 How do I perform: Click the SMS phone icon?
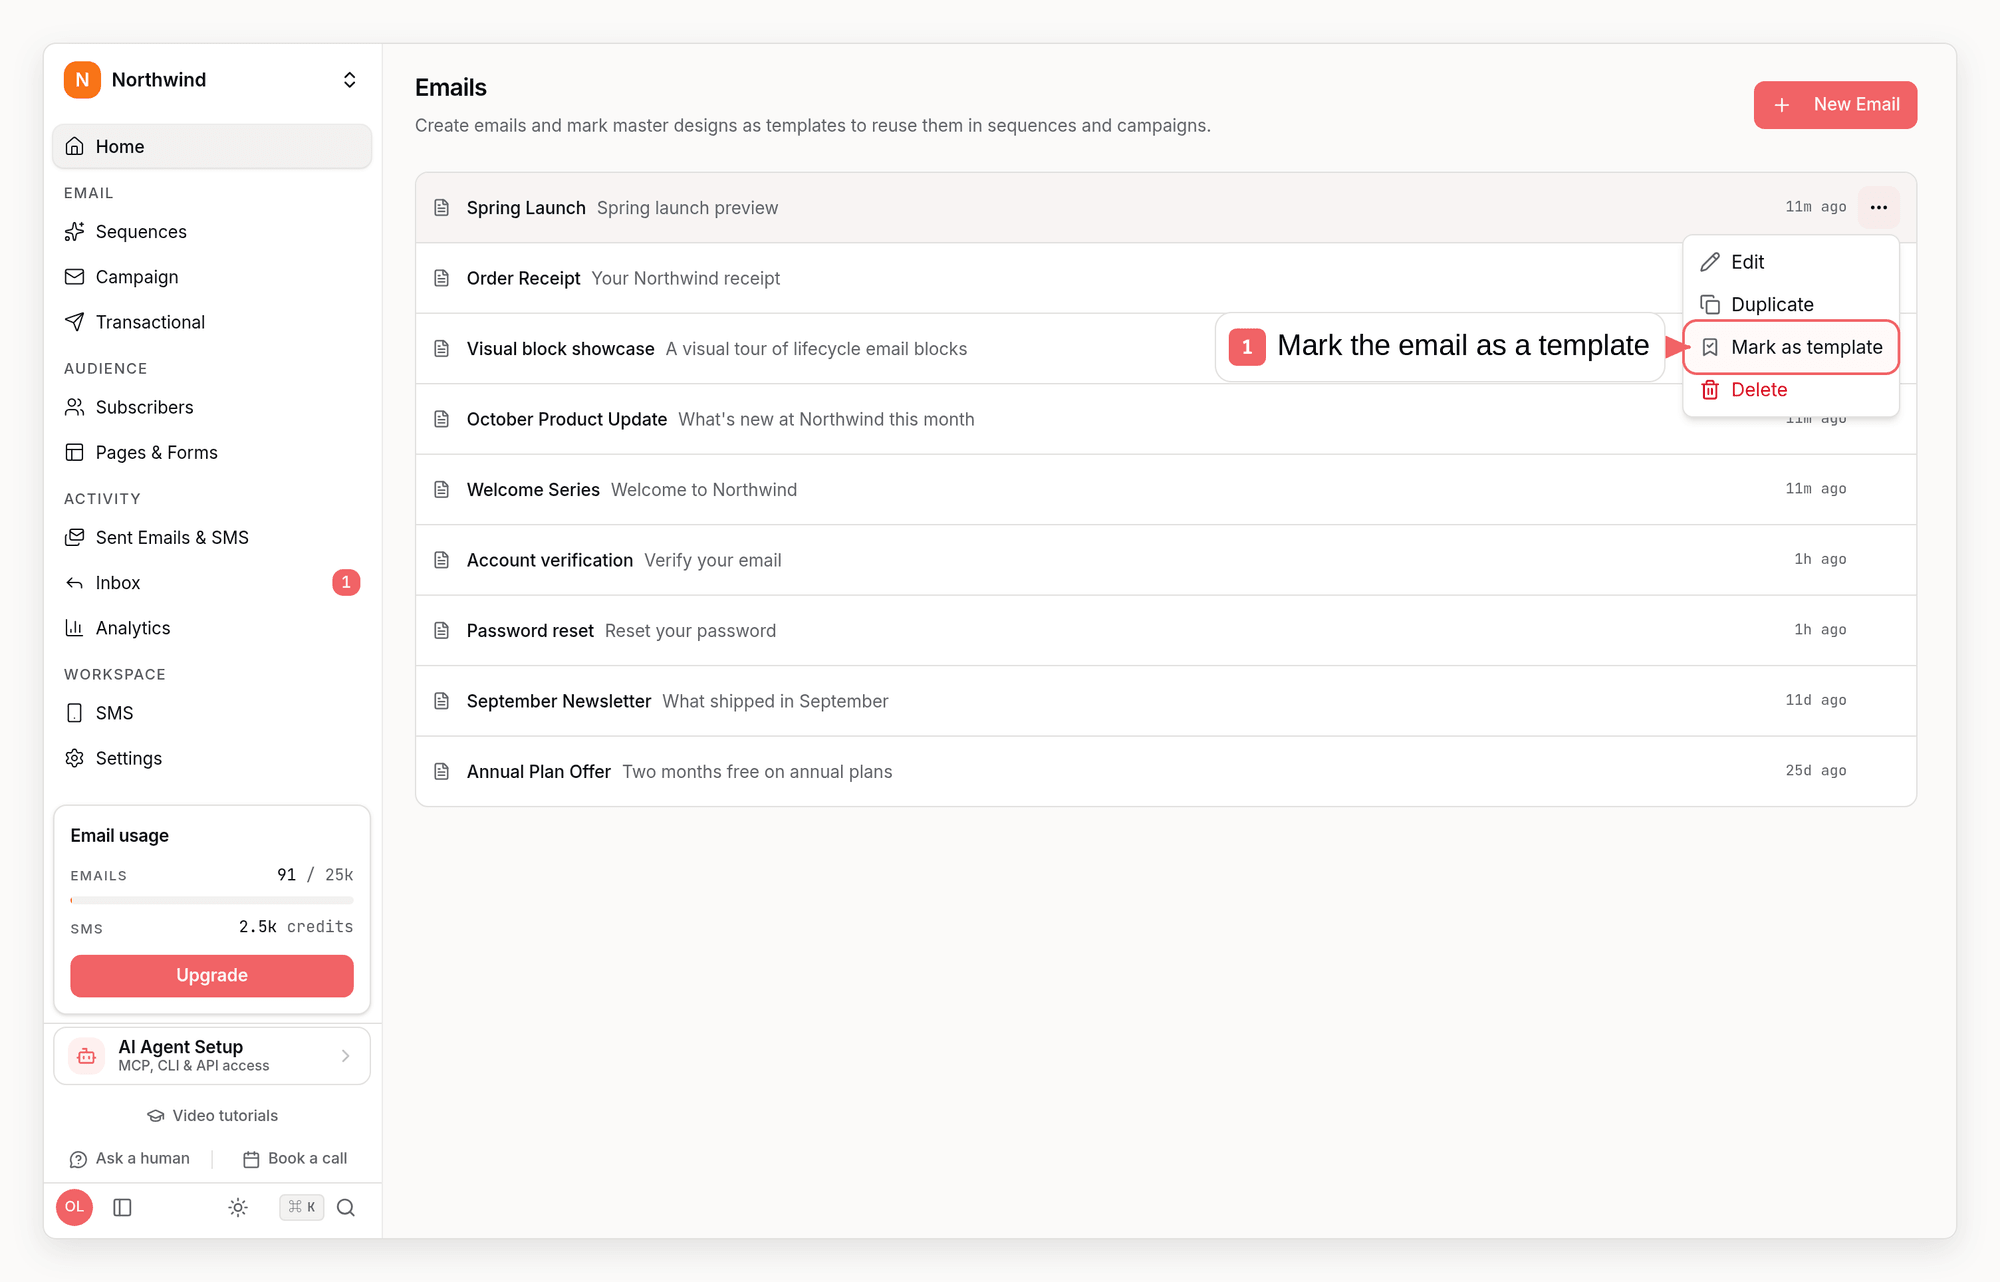click(75, 713)
